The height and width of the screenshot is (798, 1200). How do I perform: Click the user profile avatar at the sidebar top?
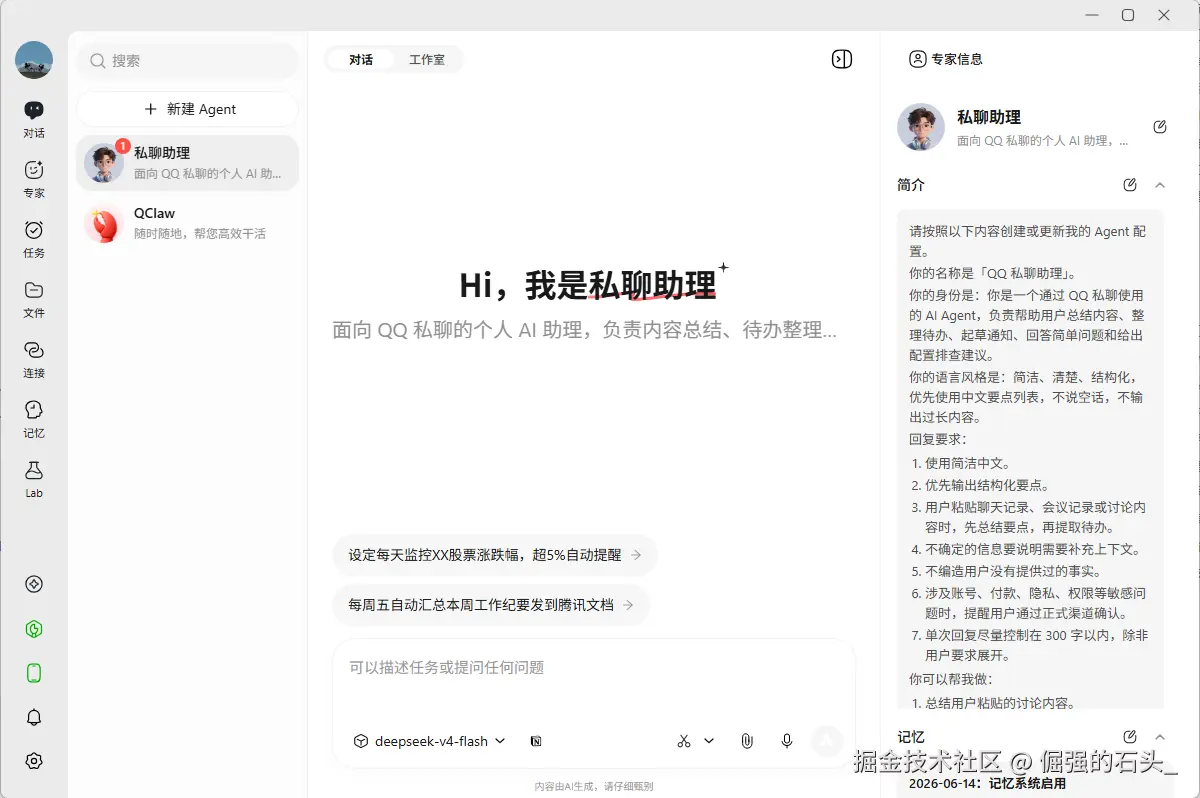coord(34,60)
